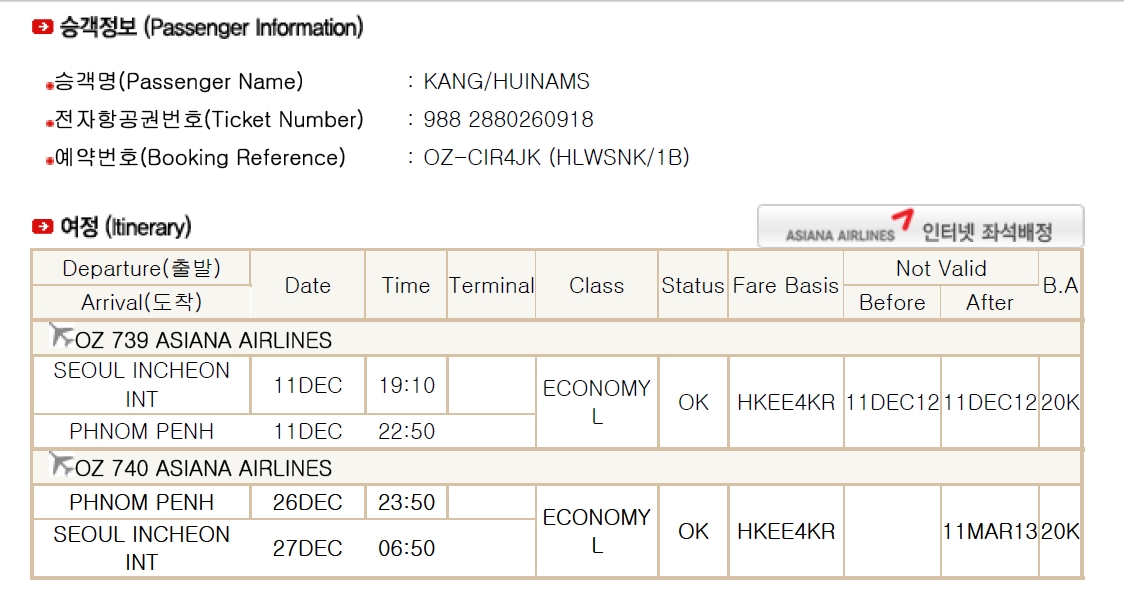Click the red arrow icon beside Passenger Information

click(x=42, y=27)
